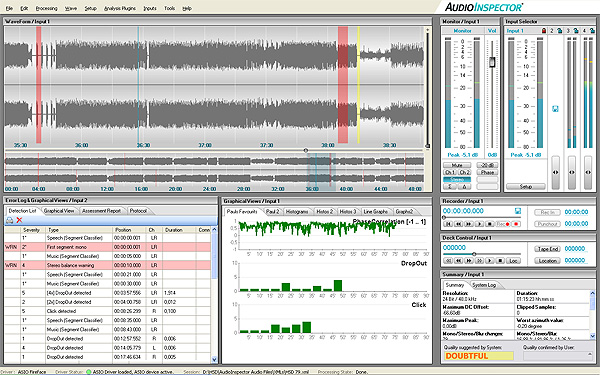Toggle the Ch 1 monitor button
The image size is (600, 375).
[x=450, y=172]
